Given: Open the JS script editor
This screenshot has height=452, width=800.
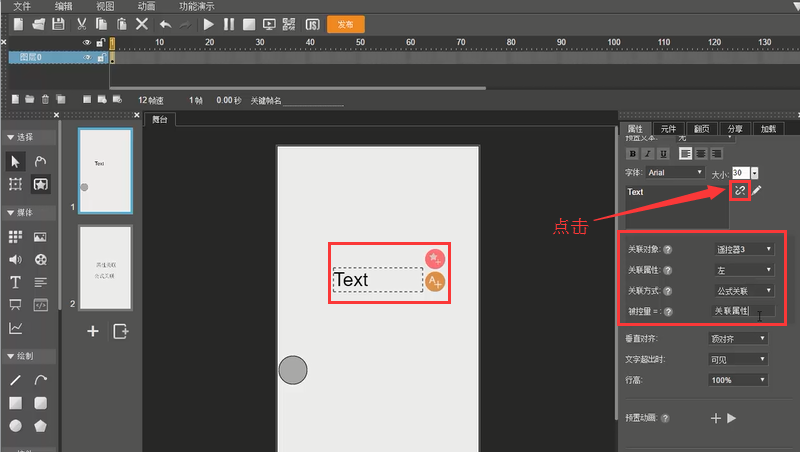Looking at the screenshot, I should 312,24.
